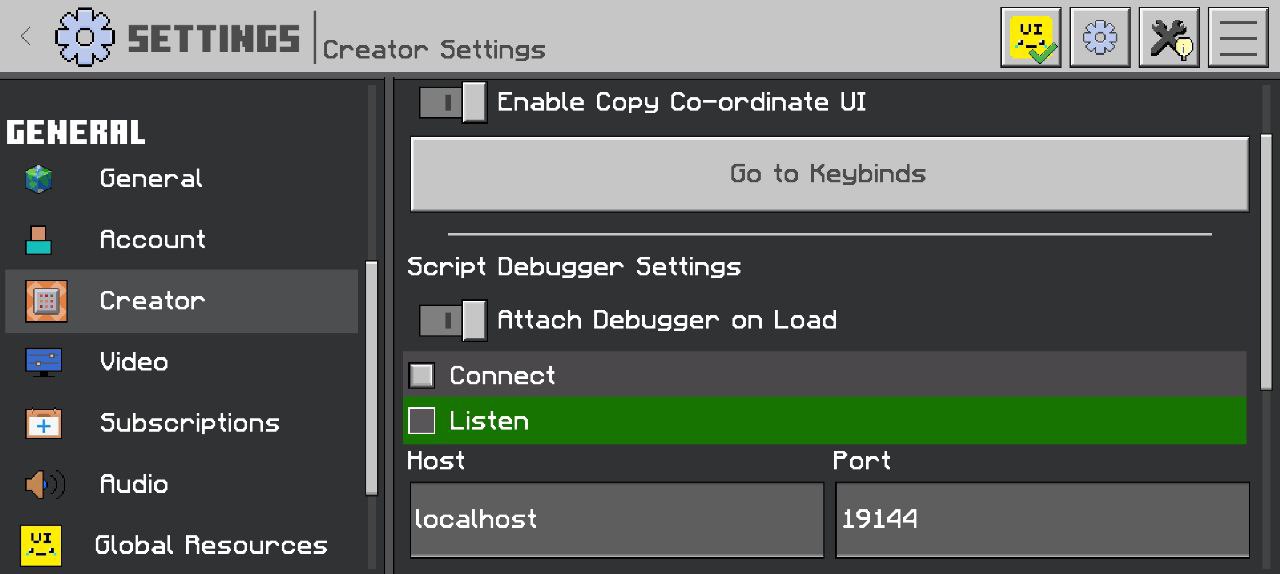The height and width of the screenshot is (574, 1280).
Task: Open the gear icon in top toolbar
Action: (1100, 38)
